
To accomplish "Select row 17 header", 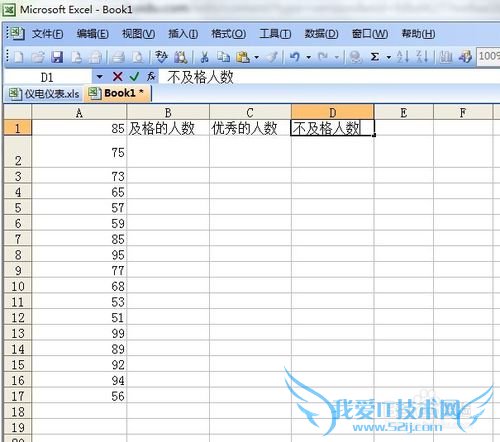I will pos(18,396).
